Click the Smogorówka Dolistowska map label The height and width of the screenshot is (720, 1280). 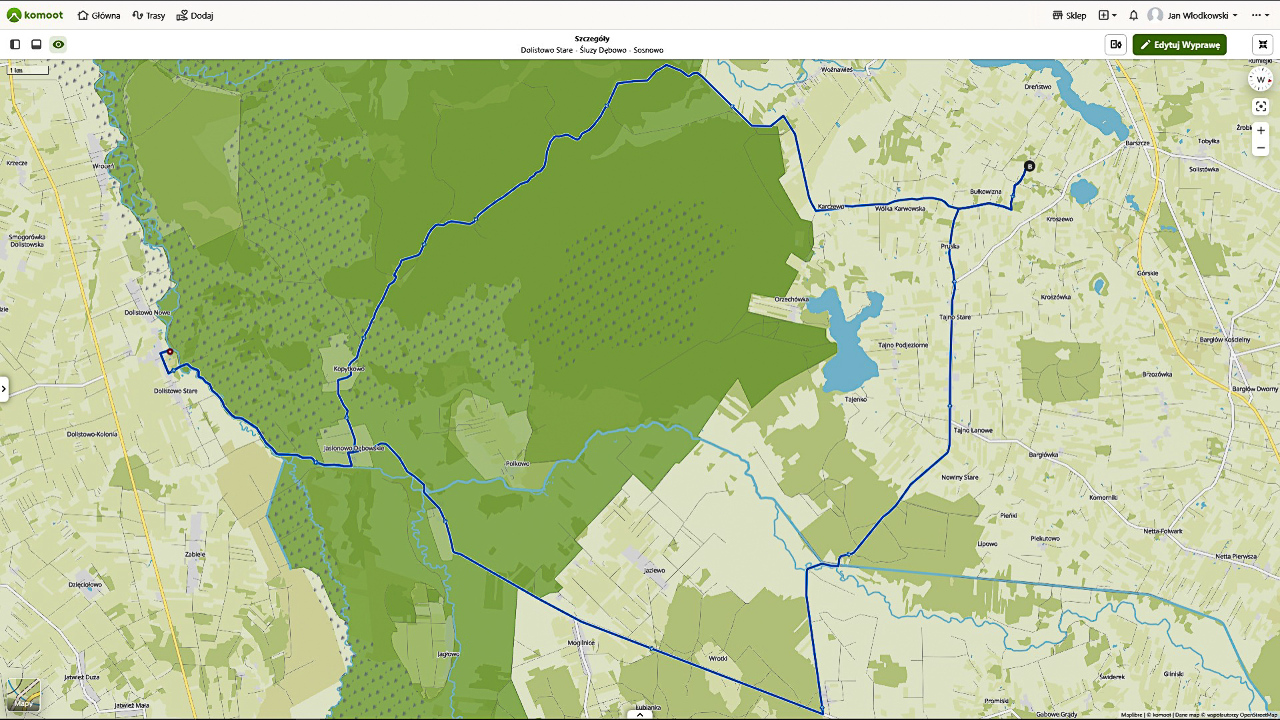coord(27,240)
